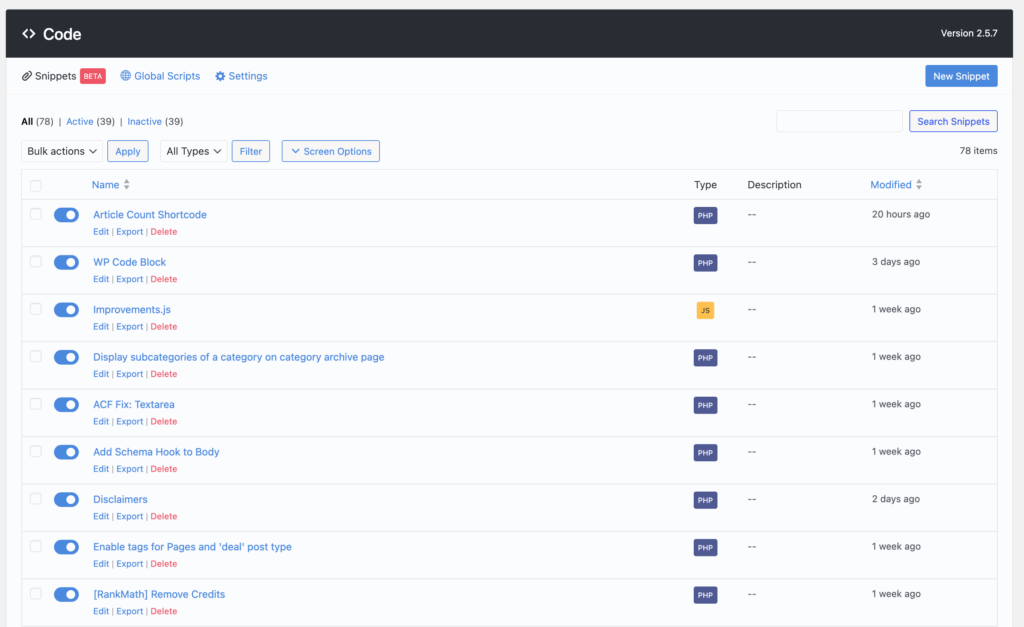The image size is (1024, 627).
Task: Tick the checkbox for WP Code Block
Action: pos(36,262)
